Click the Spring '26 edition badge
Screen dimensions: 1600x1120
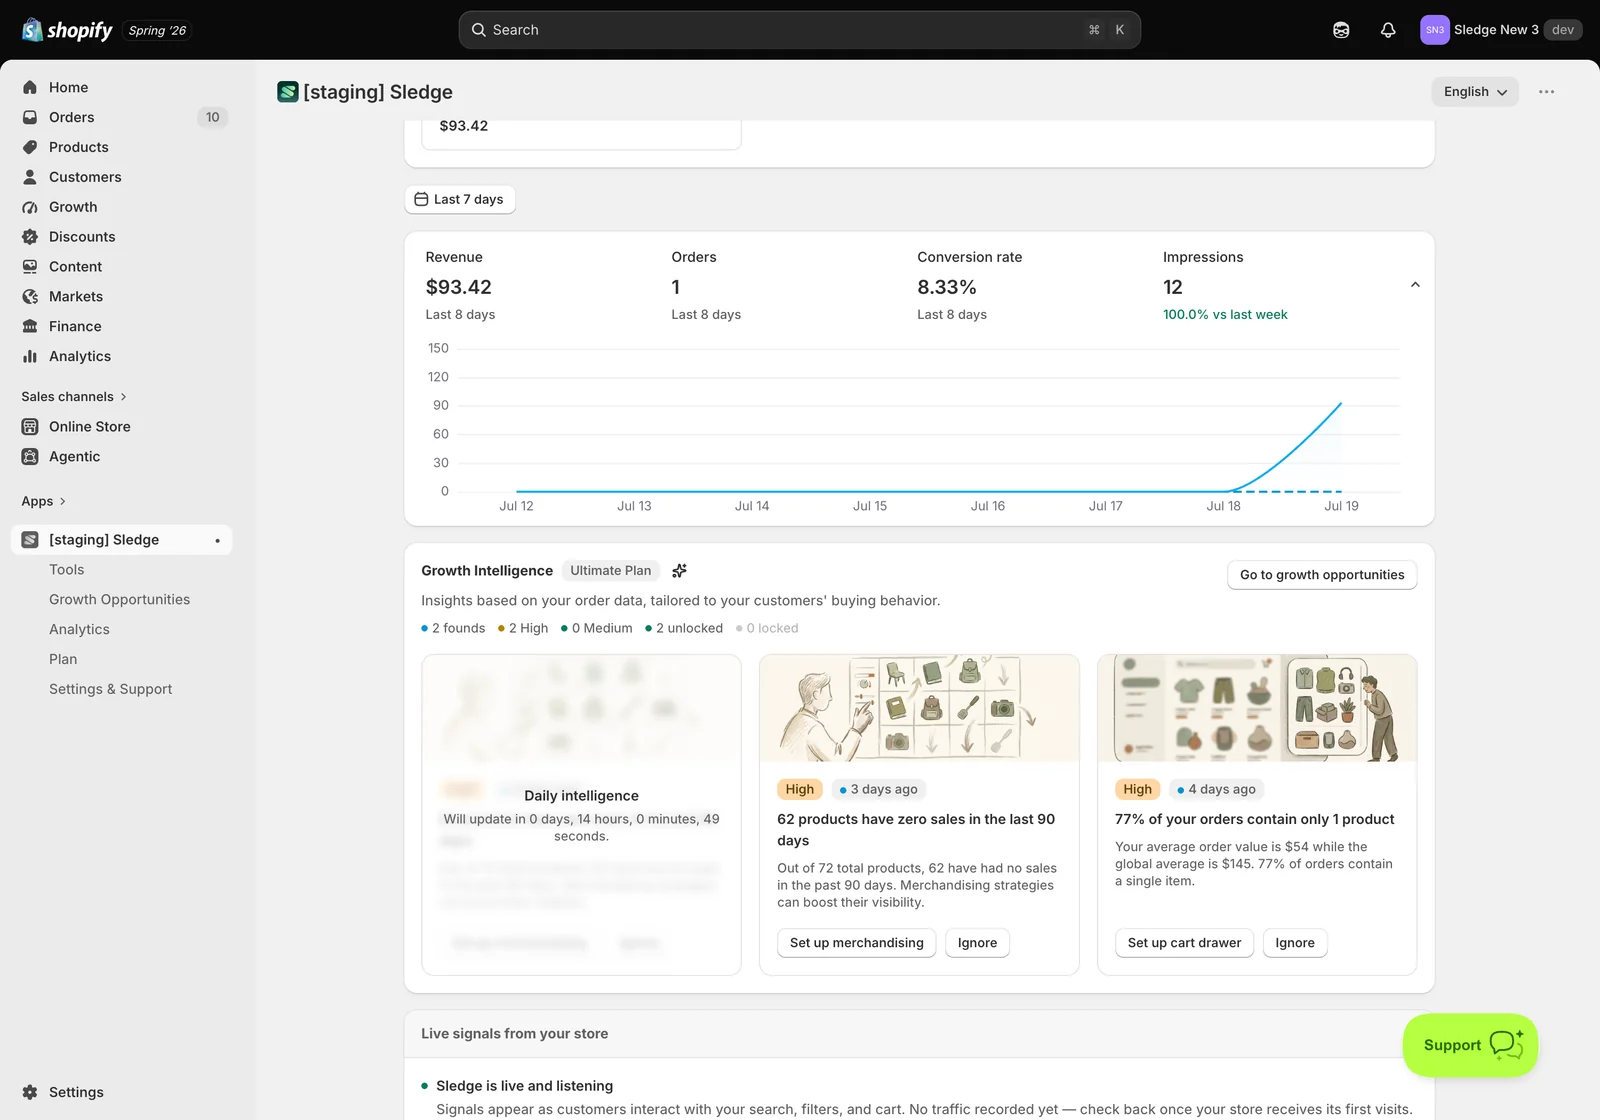157,31
